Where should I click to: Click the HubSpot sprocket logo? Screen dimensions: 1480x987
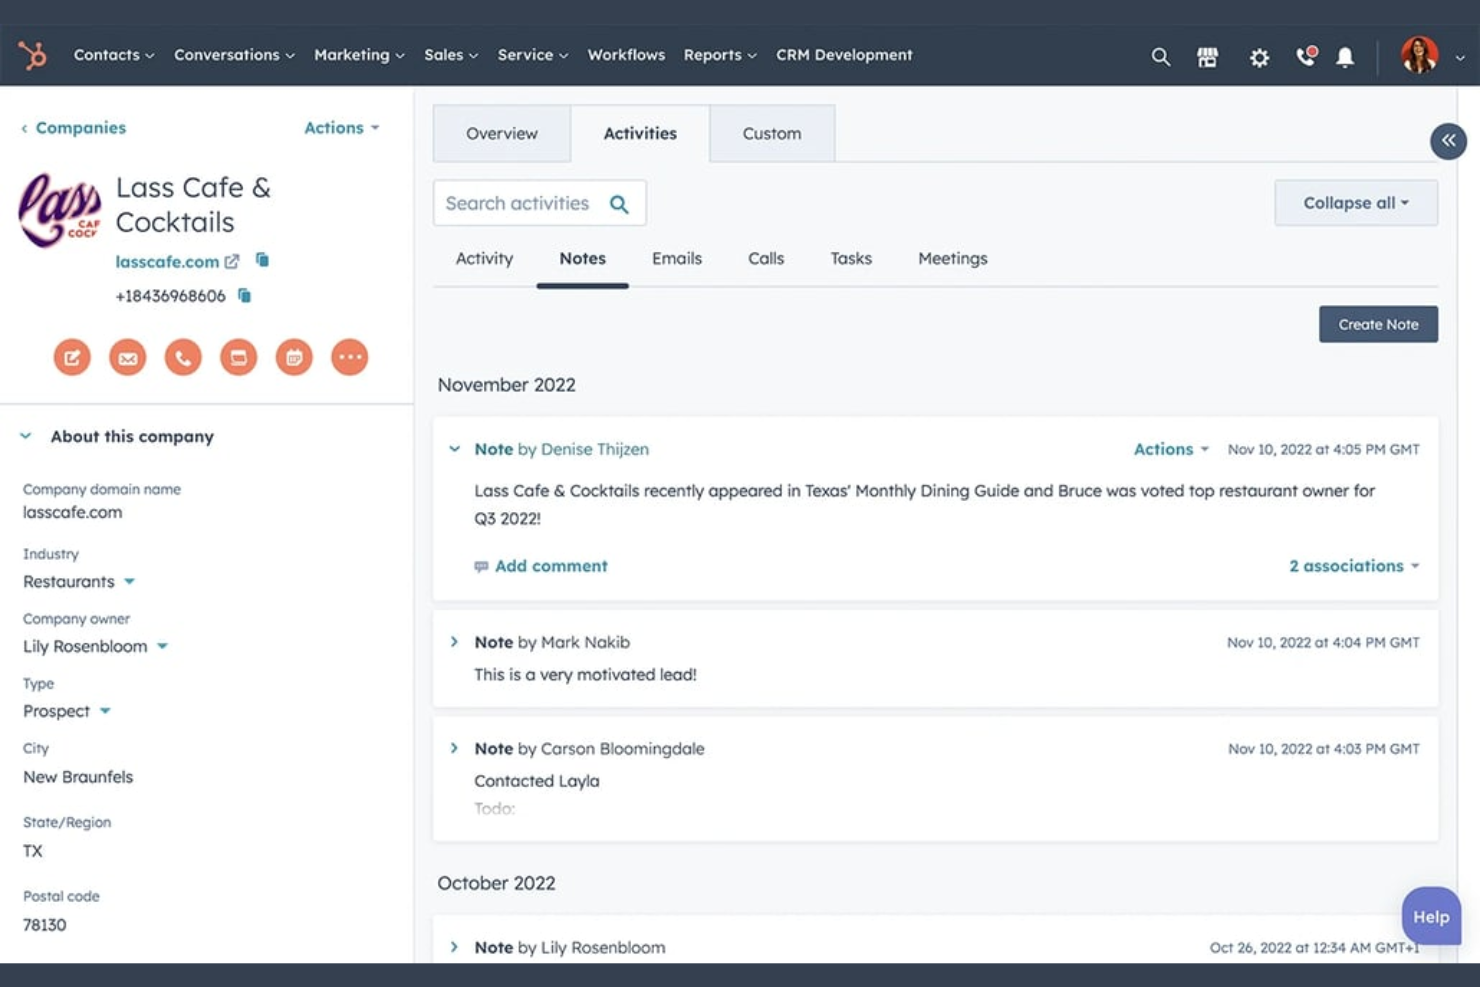click(32, 55)
